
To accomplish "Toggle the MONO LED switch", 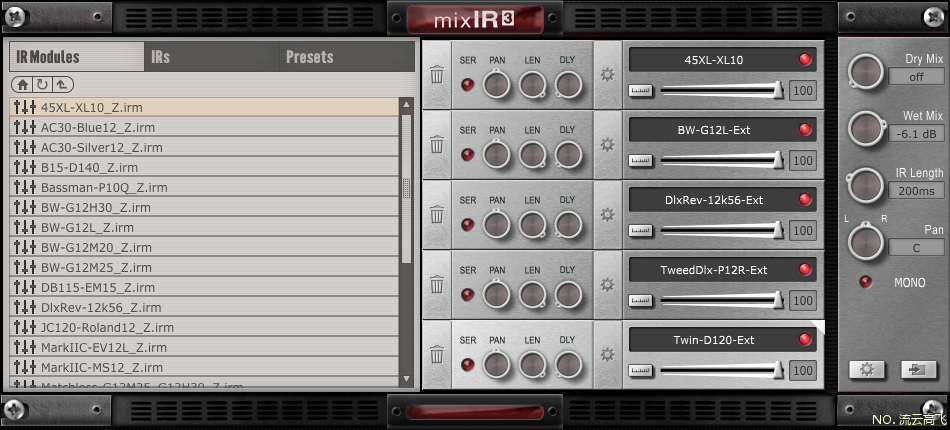I will (866, 282).
